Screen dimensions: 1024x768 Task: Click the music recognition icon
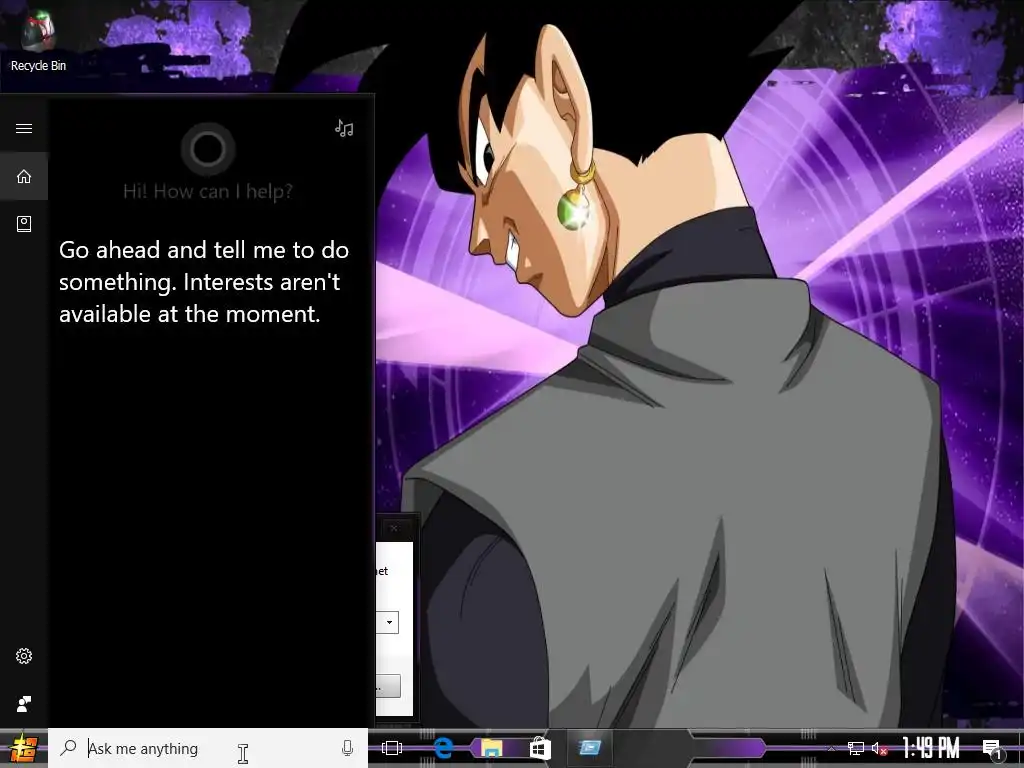pos(344,128)
